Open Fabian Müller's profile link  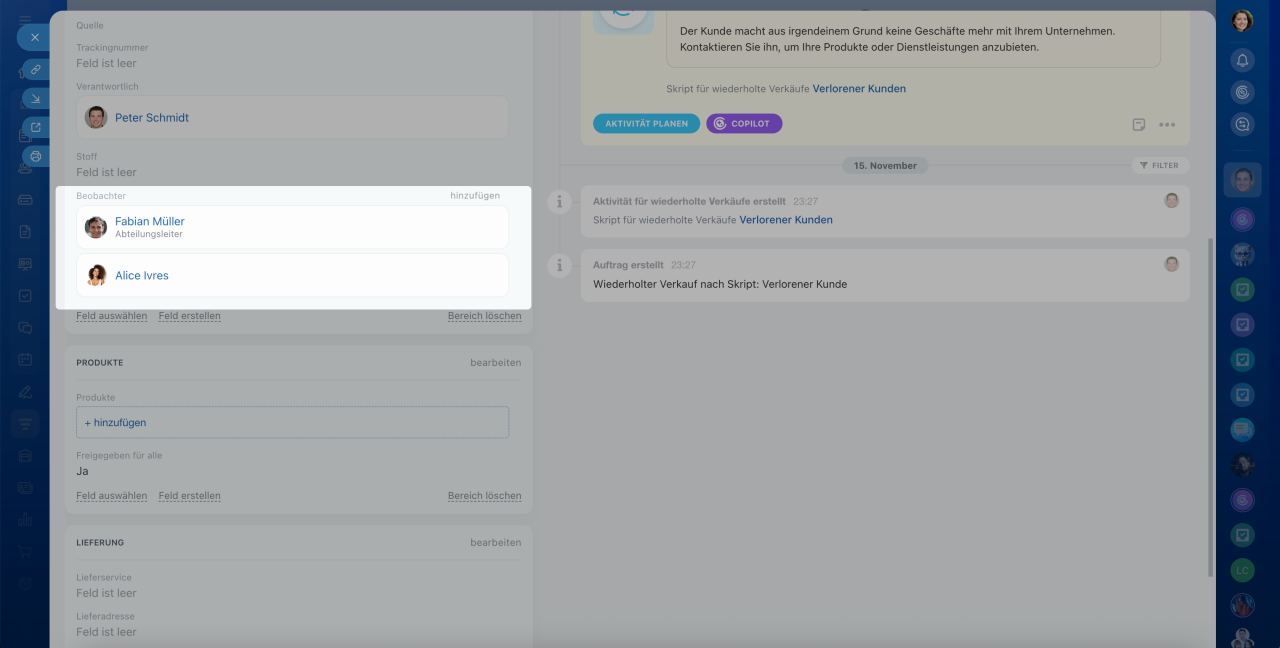pyautogui.click(x=149, y=221)
